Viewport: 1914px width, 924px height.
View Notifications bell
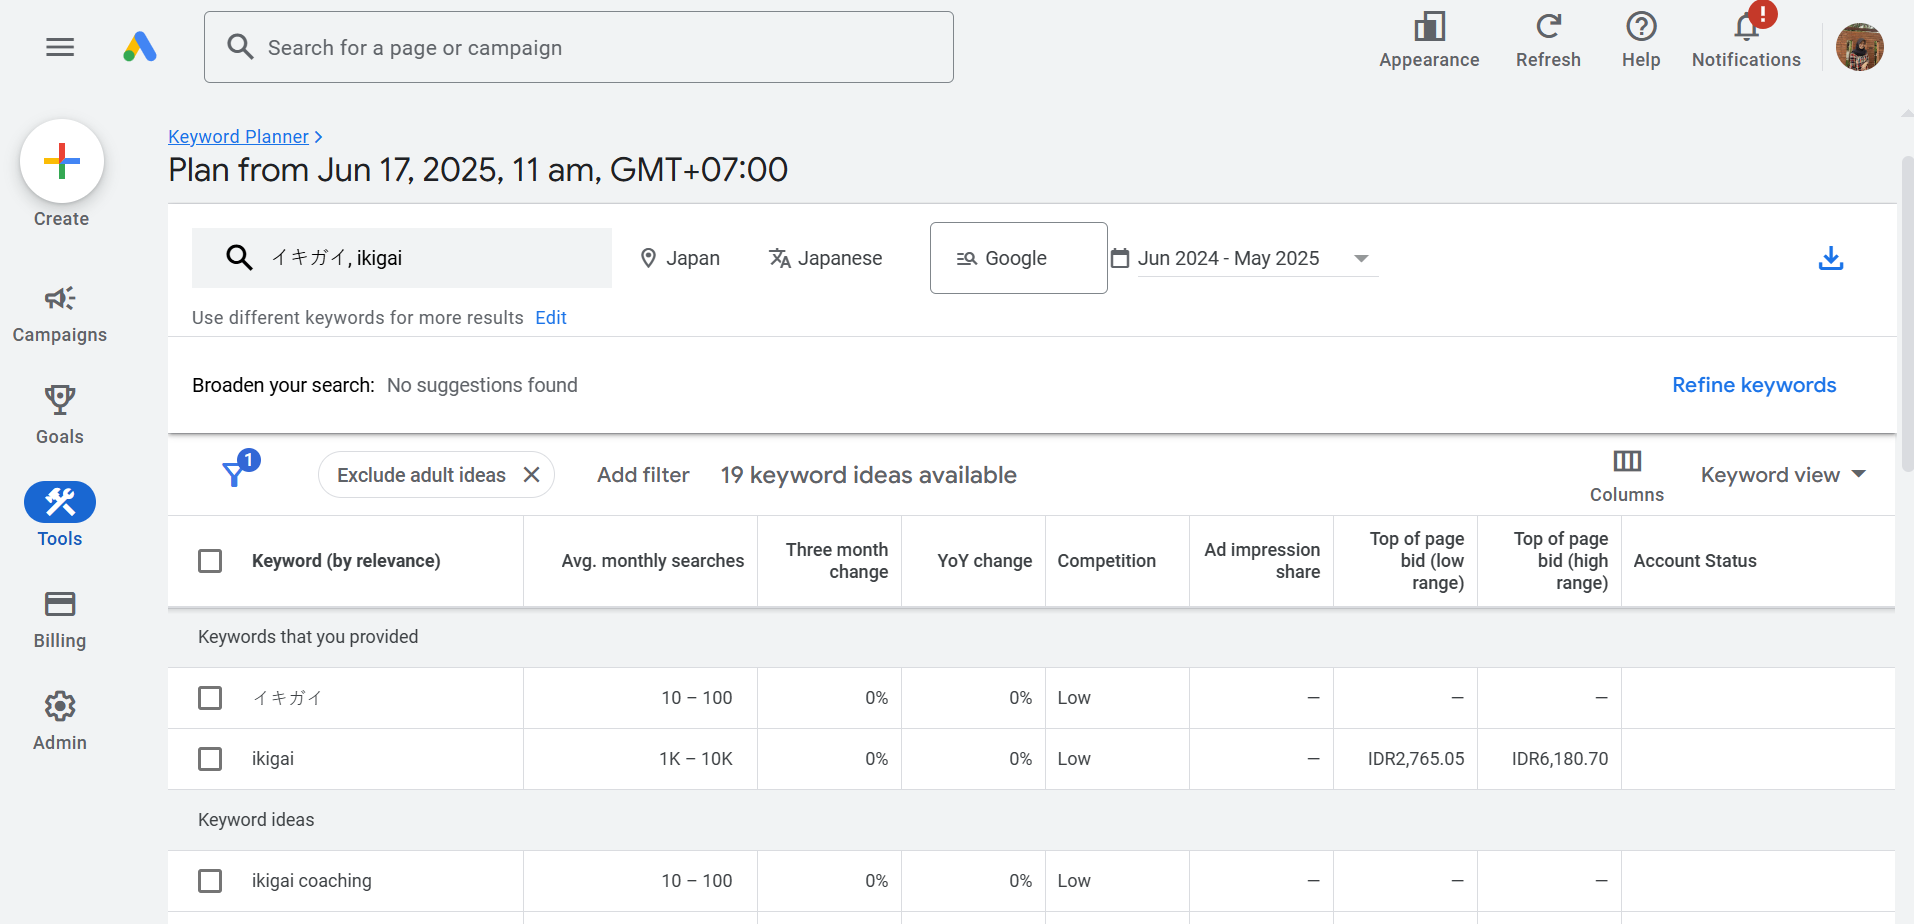[x=1746, y=41]
